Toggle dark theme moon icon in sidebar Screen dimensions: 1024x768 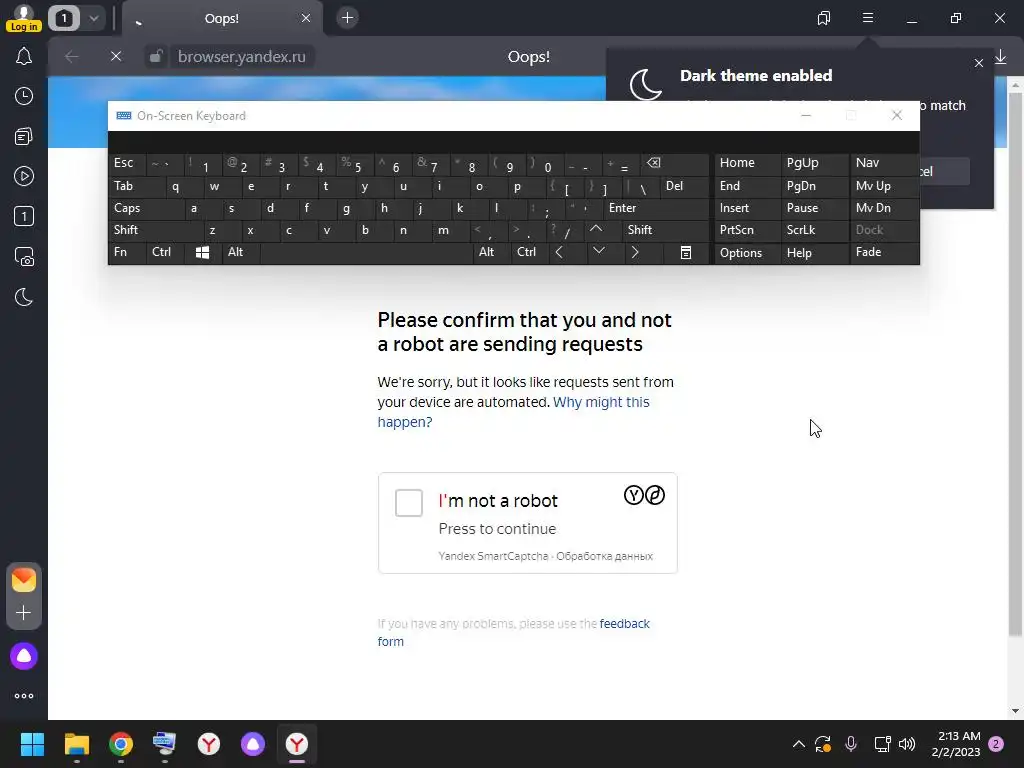click(x=24, y=297)
